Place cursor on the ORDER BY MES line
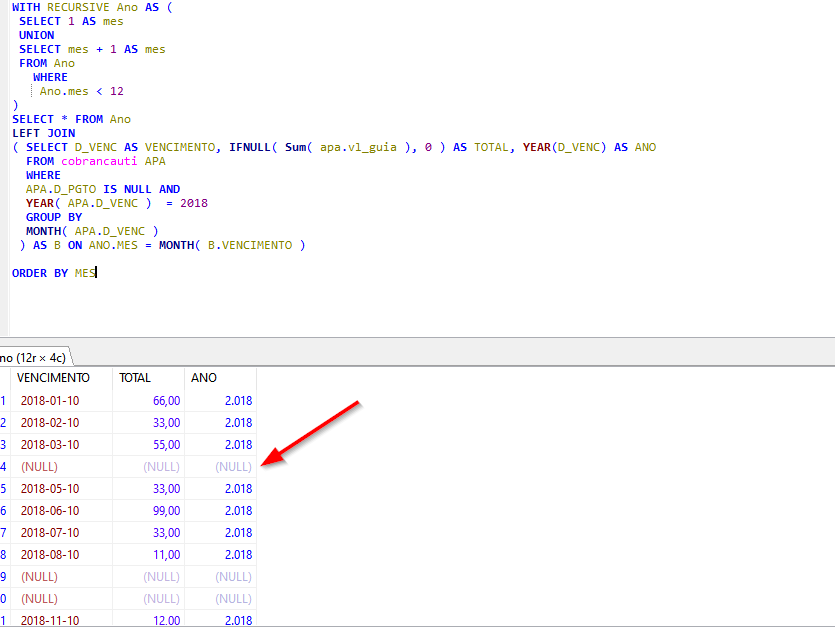 pyautogui.click(x=54, y=273)
